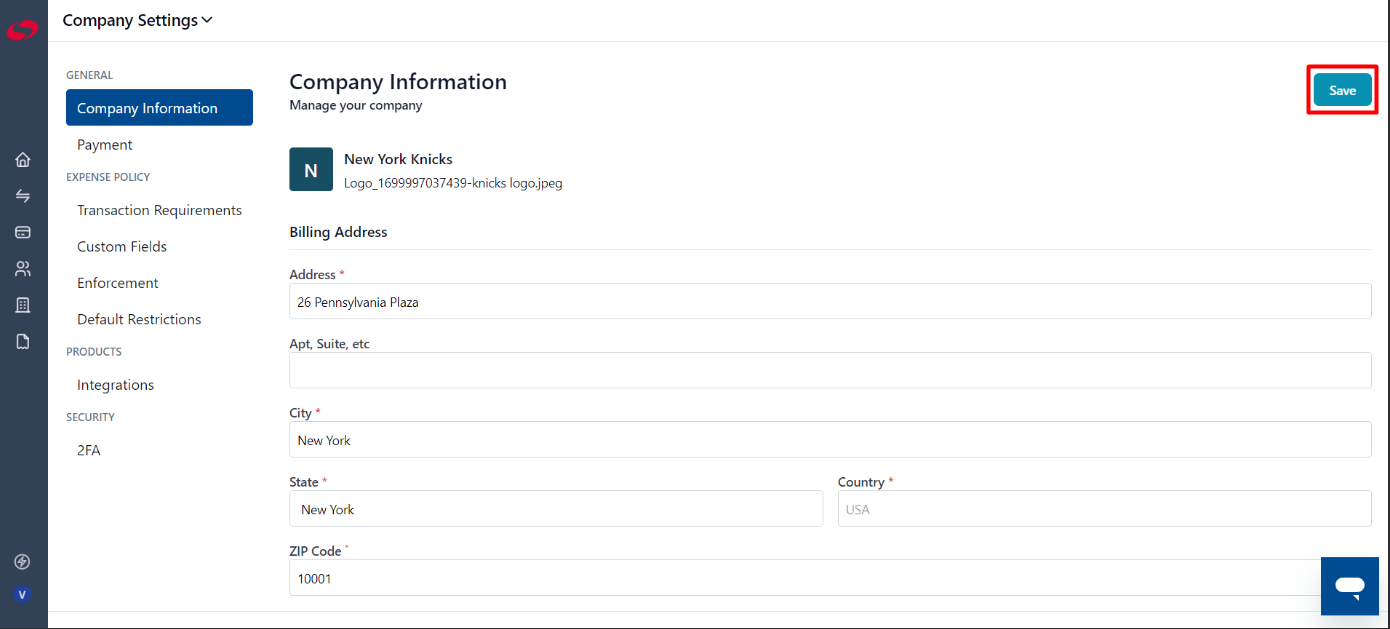Open 2FA security settings
This screenshot has height=629, width=1390.
coord(89,450)
